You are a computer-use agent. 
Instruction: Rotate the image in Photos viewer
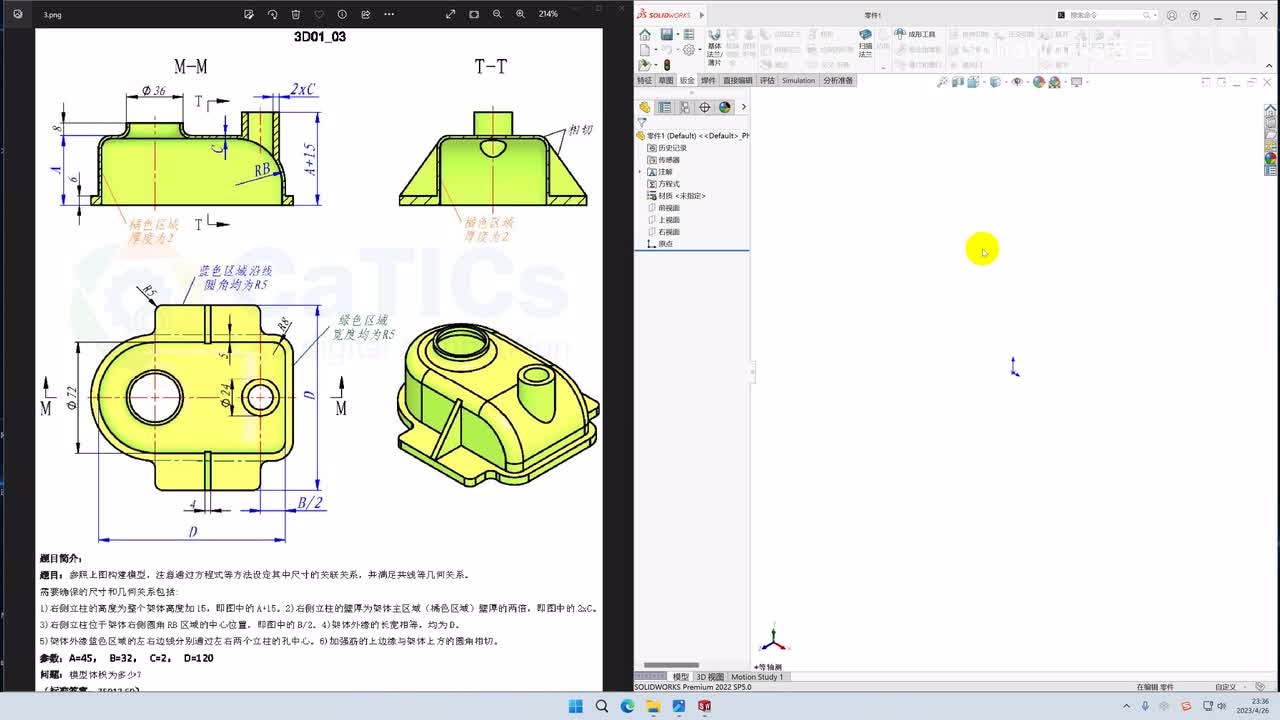point(272,14)
